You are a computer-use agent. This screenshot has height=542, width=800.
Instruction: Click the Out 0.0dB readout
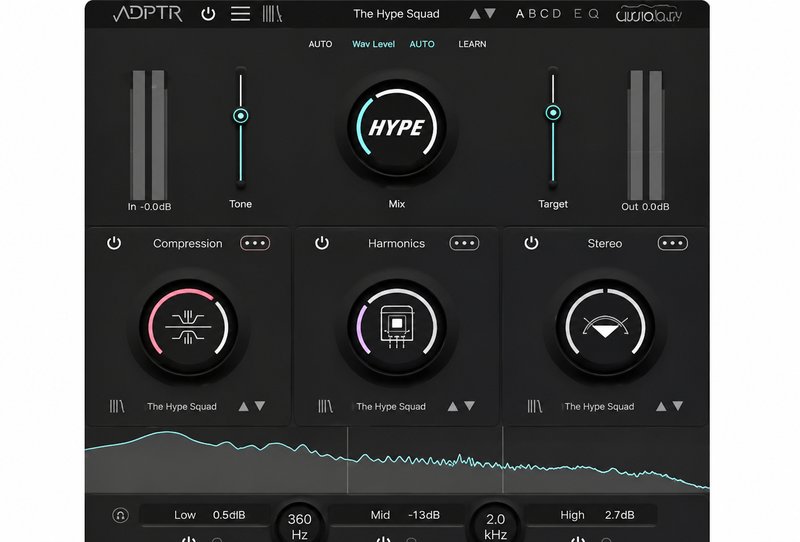pyautogui.click(x=645, y=207)
